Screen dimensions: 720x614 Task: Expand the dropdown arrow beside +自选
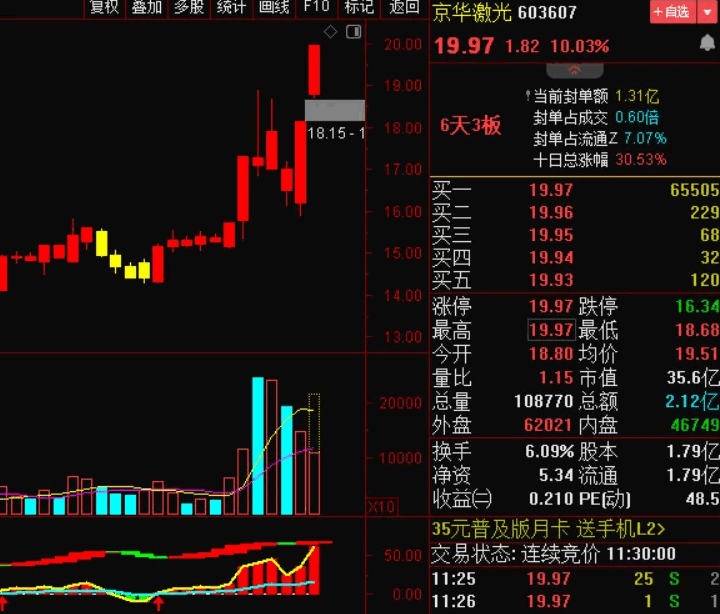[707, 11]
